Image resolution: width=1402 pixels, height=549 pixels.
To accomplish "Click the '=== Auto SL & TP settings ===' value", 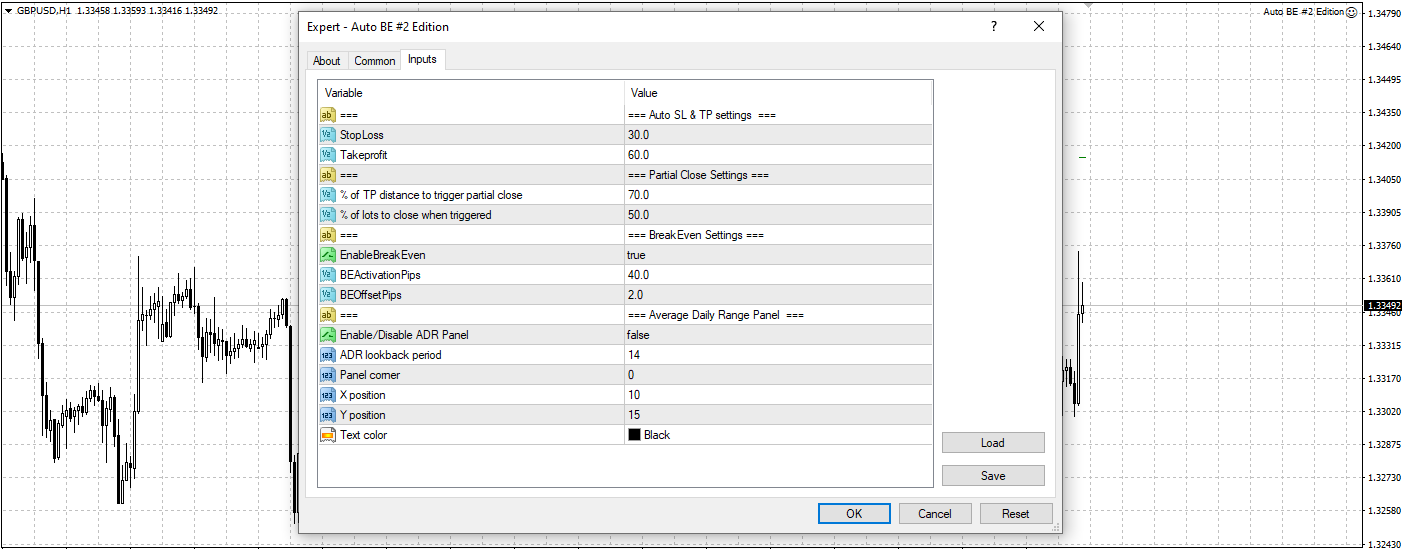I will coord(702,115).
